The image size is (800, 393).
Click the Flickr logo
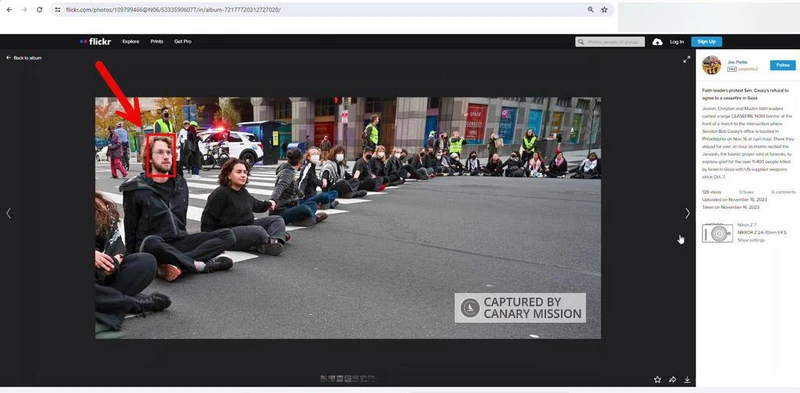pyautogui.click(x=95, y=42)
